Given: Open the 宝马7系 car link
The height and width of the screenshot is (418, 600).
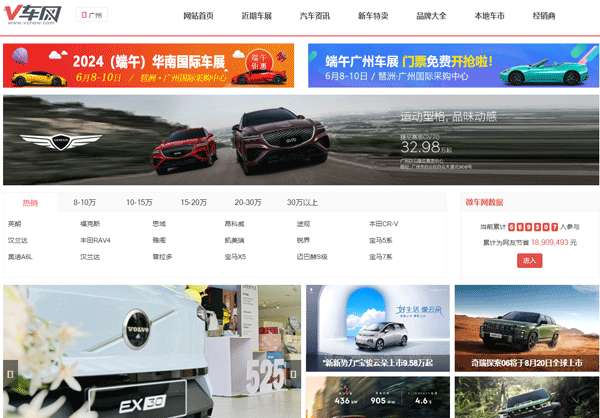Looking at the screenshot, I should click(x=380, y=257).
